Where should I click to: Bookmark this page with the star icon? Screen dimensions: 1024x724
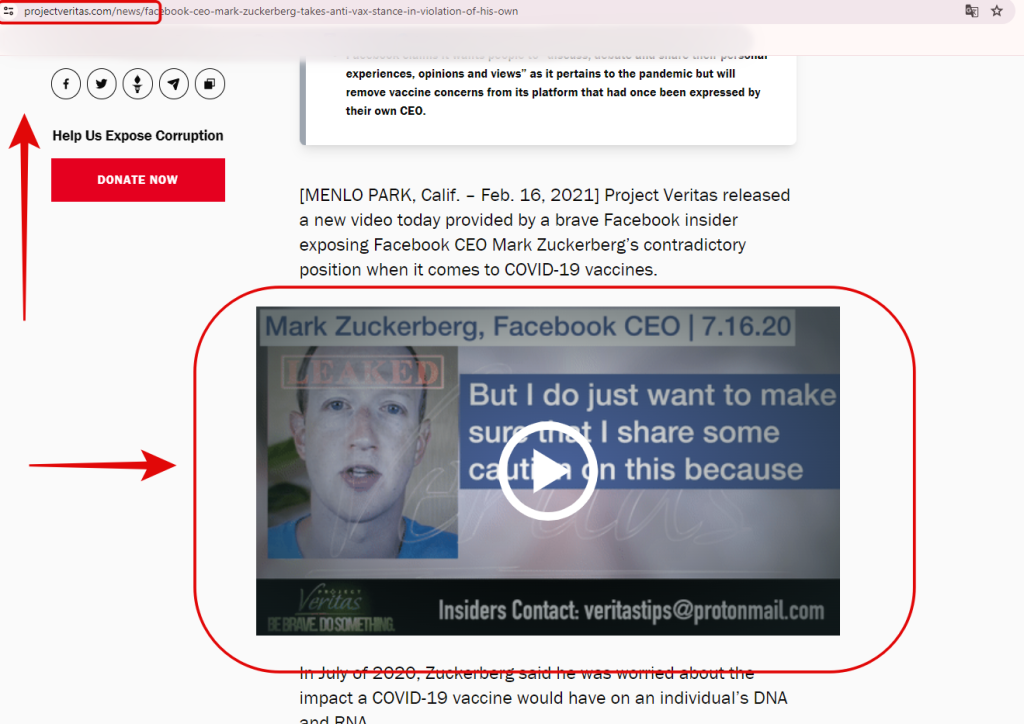[997, 11]
